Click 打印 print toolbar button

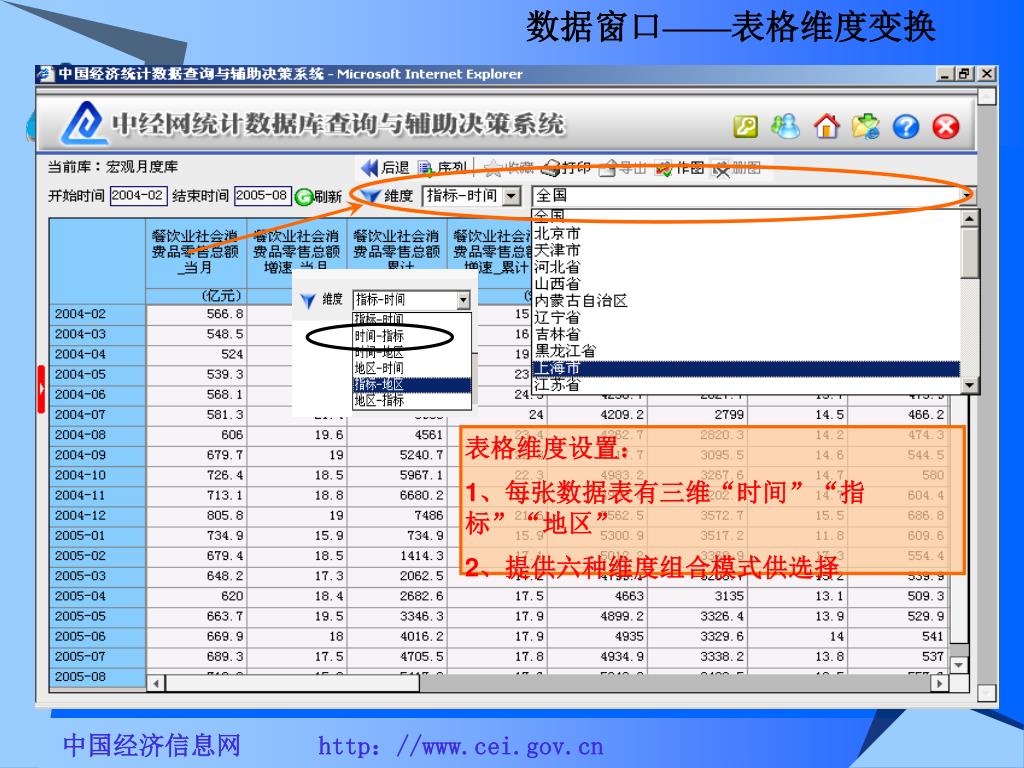point(566,168)
